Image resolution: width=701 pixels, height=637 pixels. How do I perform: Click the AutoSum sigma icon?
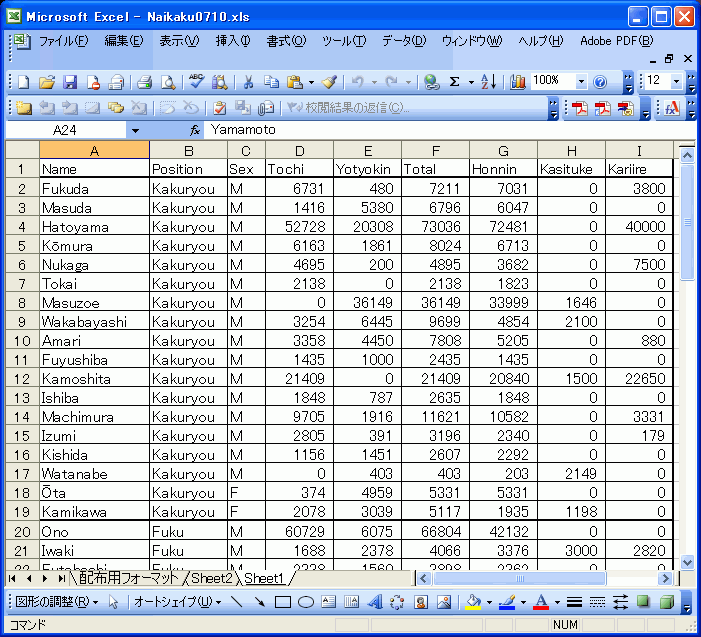pyautogui.click(x=455, y=82)
